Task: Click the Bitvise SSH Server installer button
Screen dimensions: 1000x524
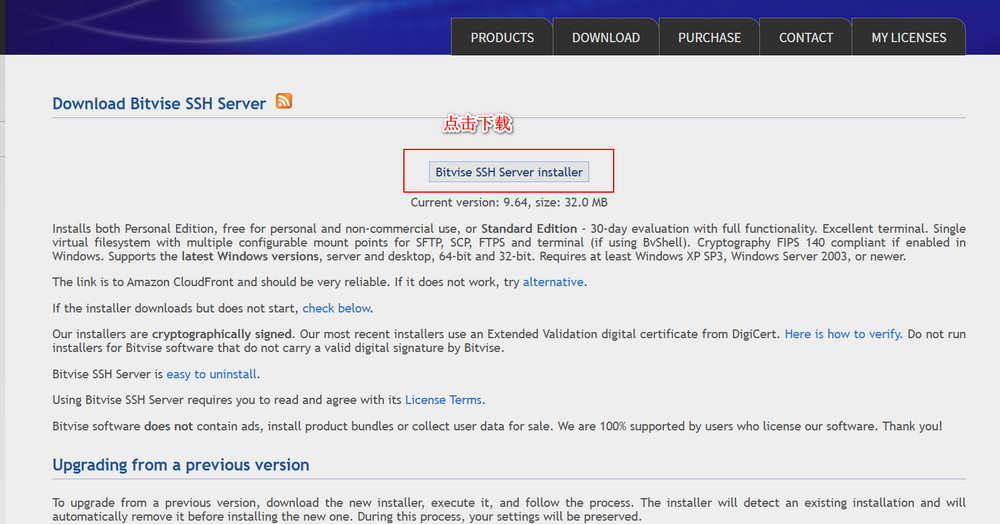Action: (x=509, y=172)
